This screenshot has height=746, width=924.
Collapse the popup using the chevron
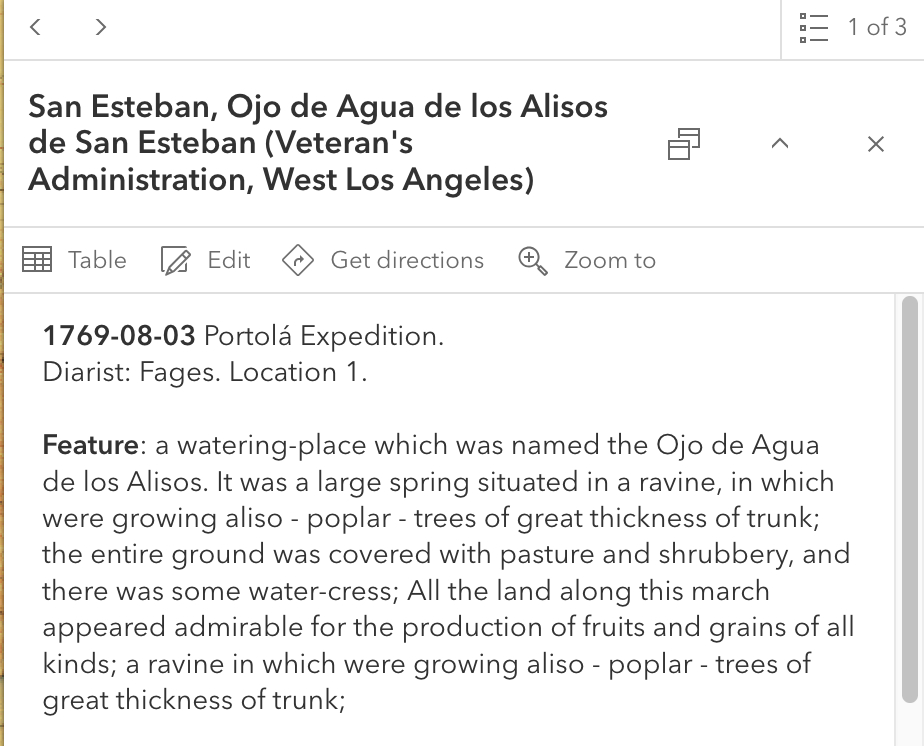pos(780,144)
